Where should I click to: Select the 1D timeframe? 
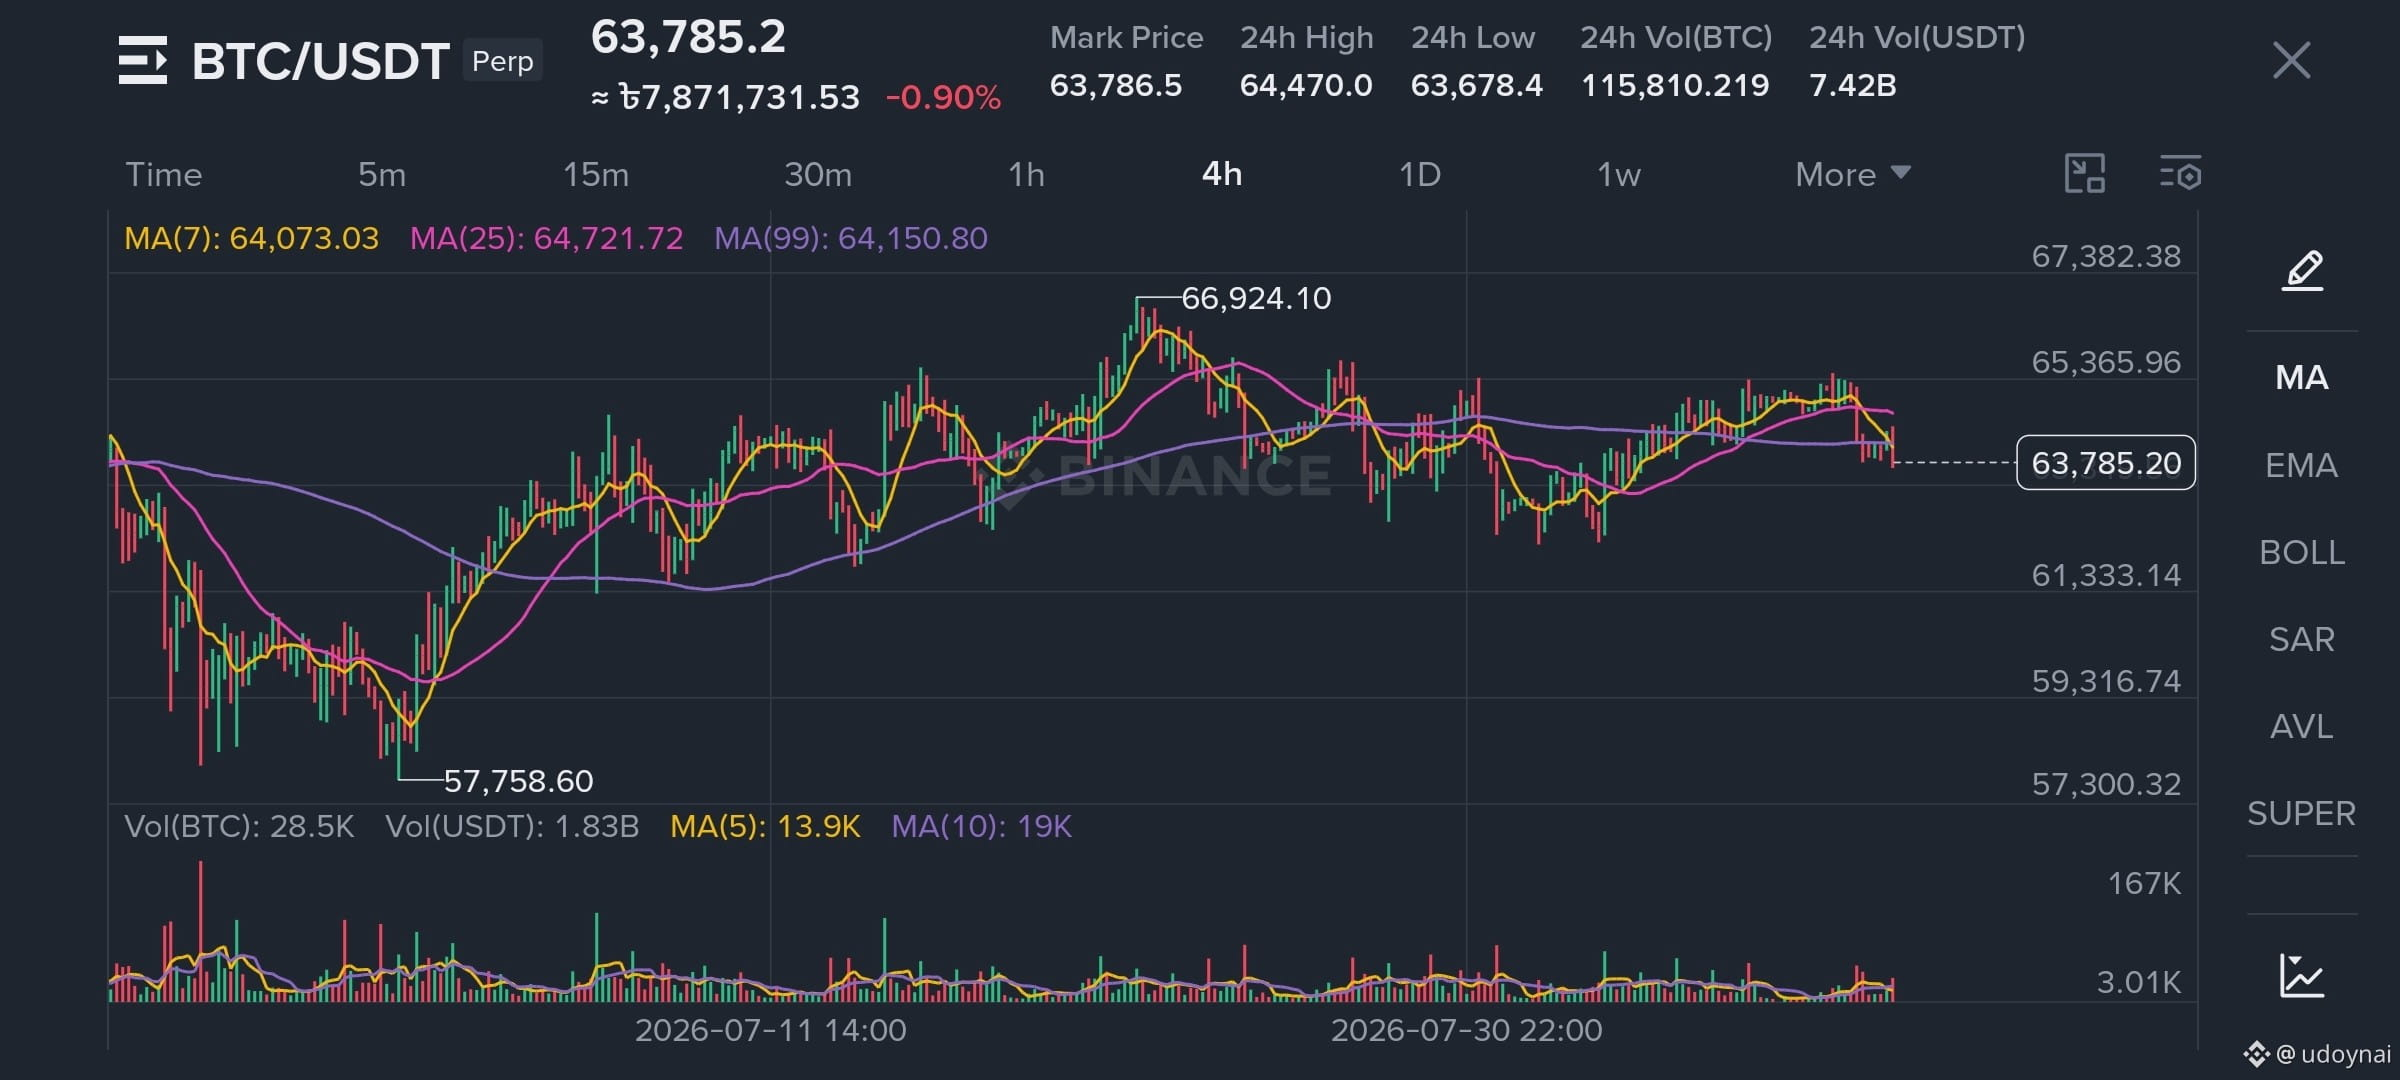click(1419, 174)
